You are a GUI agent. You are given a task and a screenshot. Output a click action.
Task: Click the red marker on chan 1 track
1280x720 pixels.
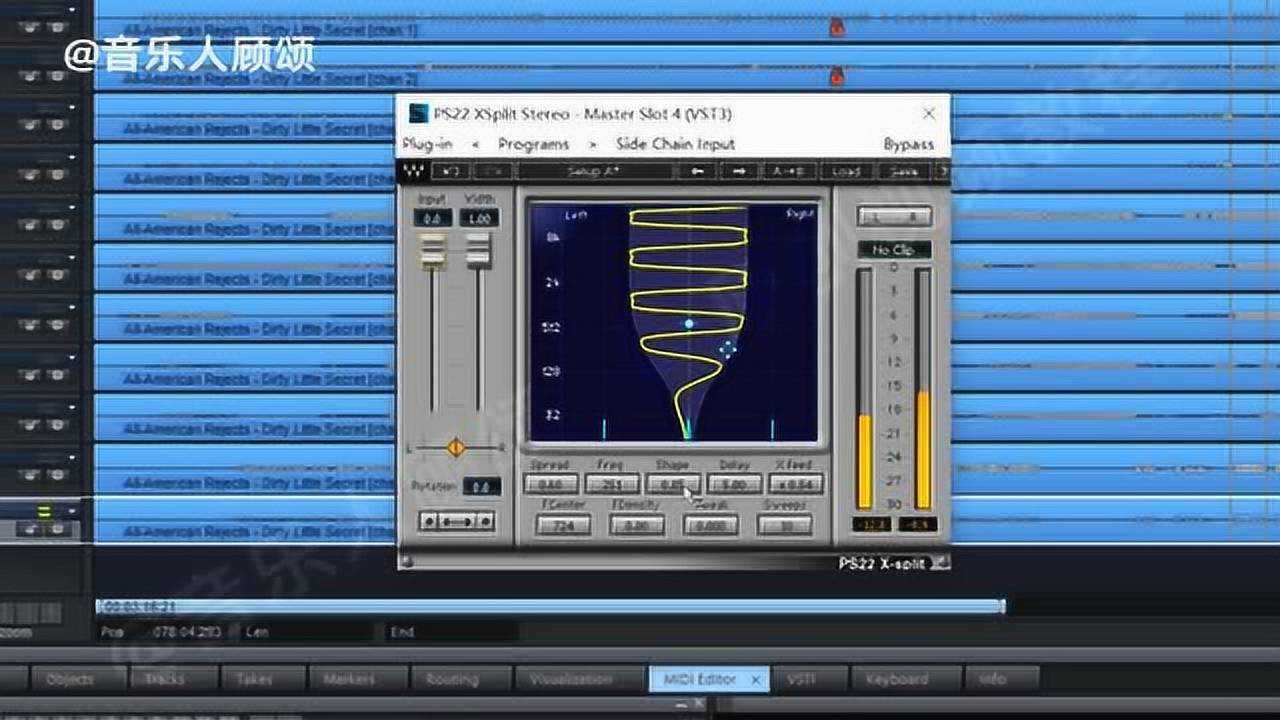(837, 28)
